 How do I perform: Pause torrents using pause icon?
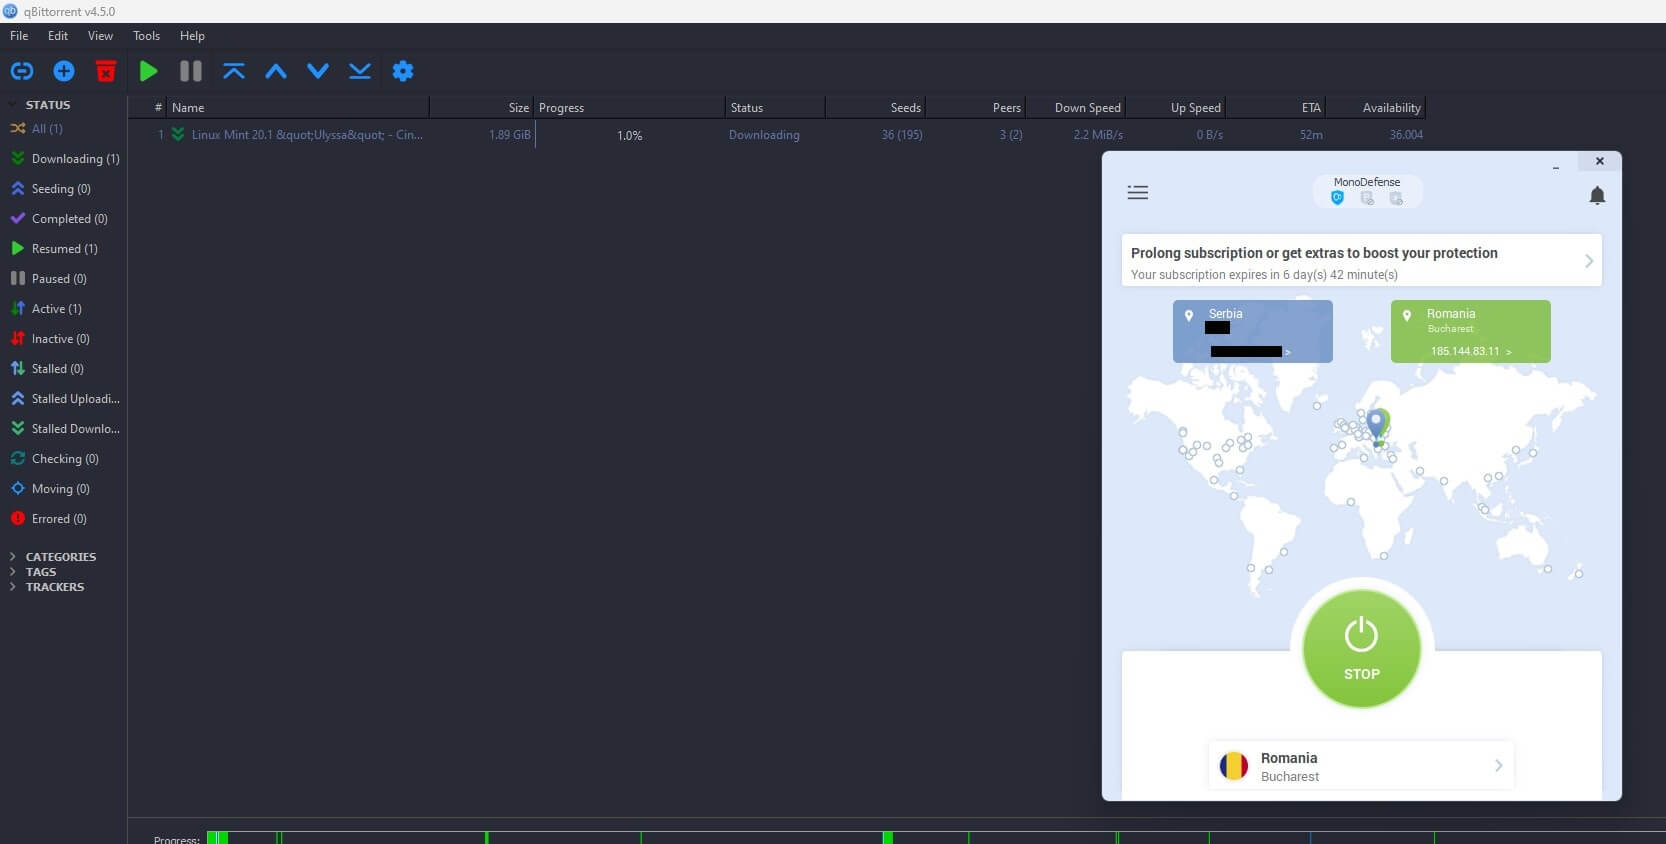point(190,71)
